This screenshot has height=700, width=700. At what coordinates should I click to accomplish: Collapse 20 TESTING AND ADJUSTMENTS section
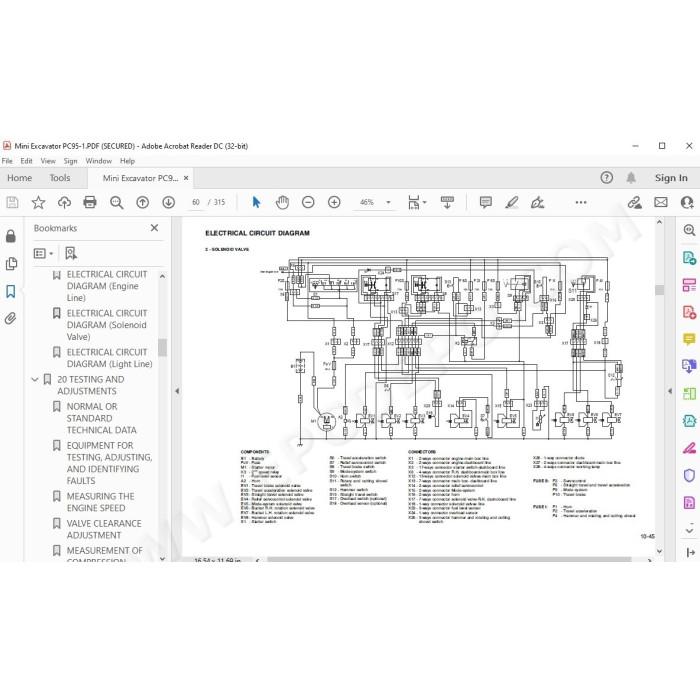(35, 379)
